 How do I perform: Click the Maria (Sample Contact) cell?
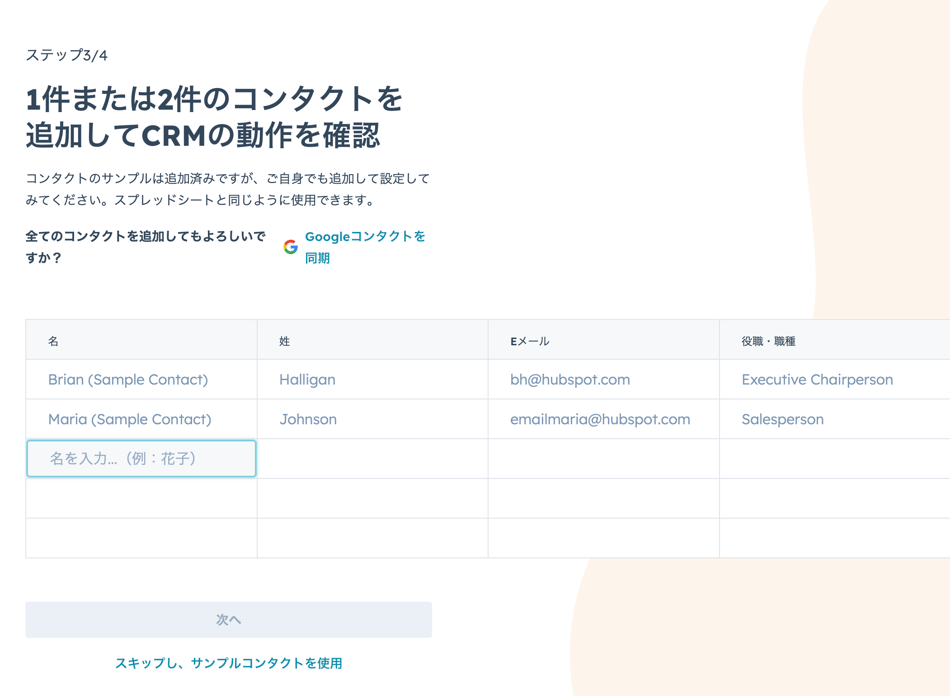pos(141,419)
